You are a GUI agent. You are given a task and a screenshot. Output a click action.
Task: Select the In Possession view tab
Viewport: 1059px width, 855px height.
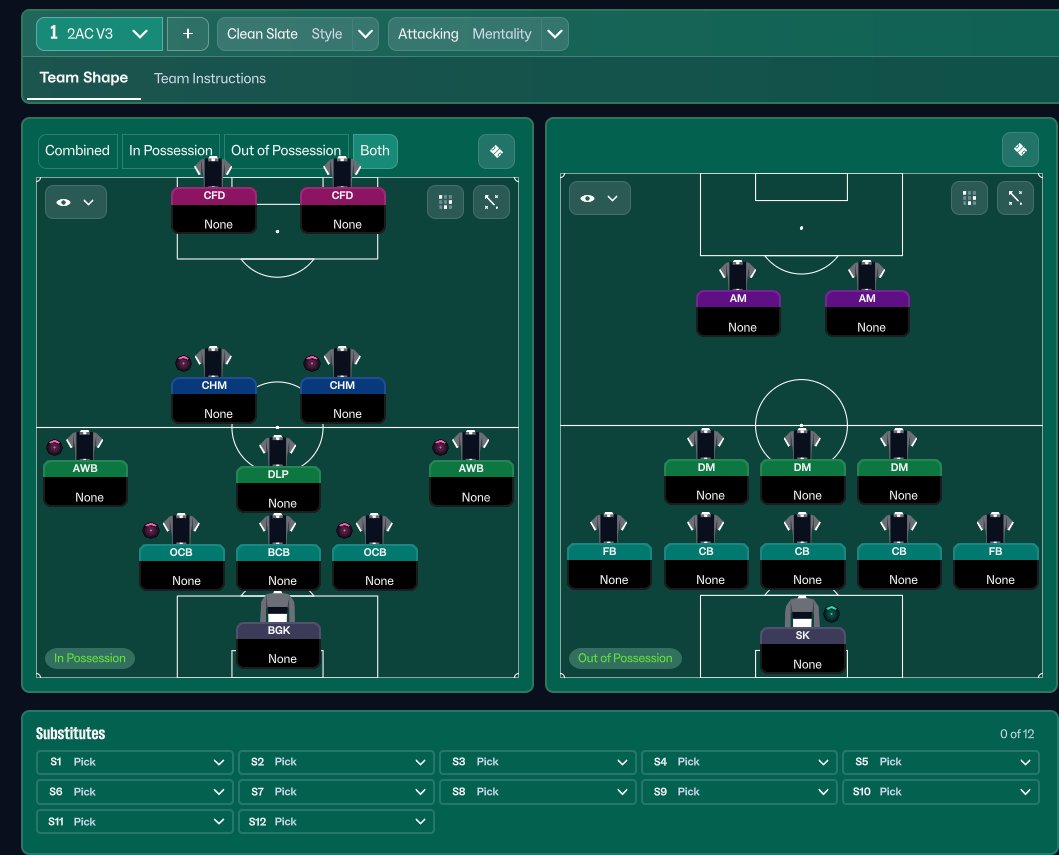click(171, 151)
